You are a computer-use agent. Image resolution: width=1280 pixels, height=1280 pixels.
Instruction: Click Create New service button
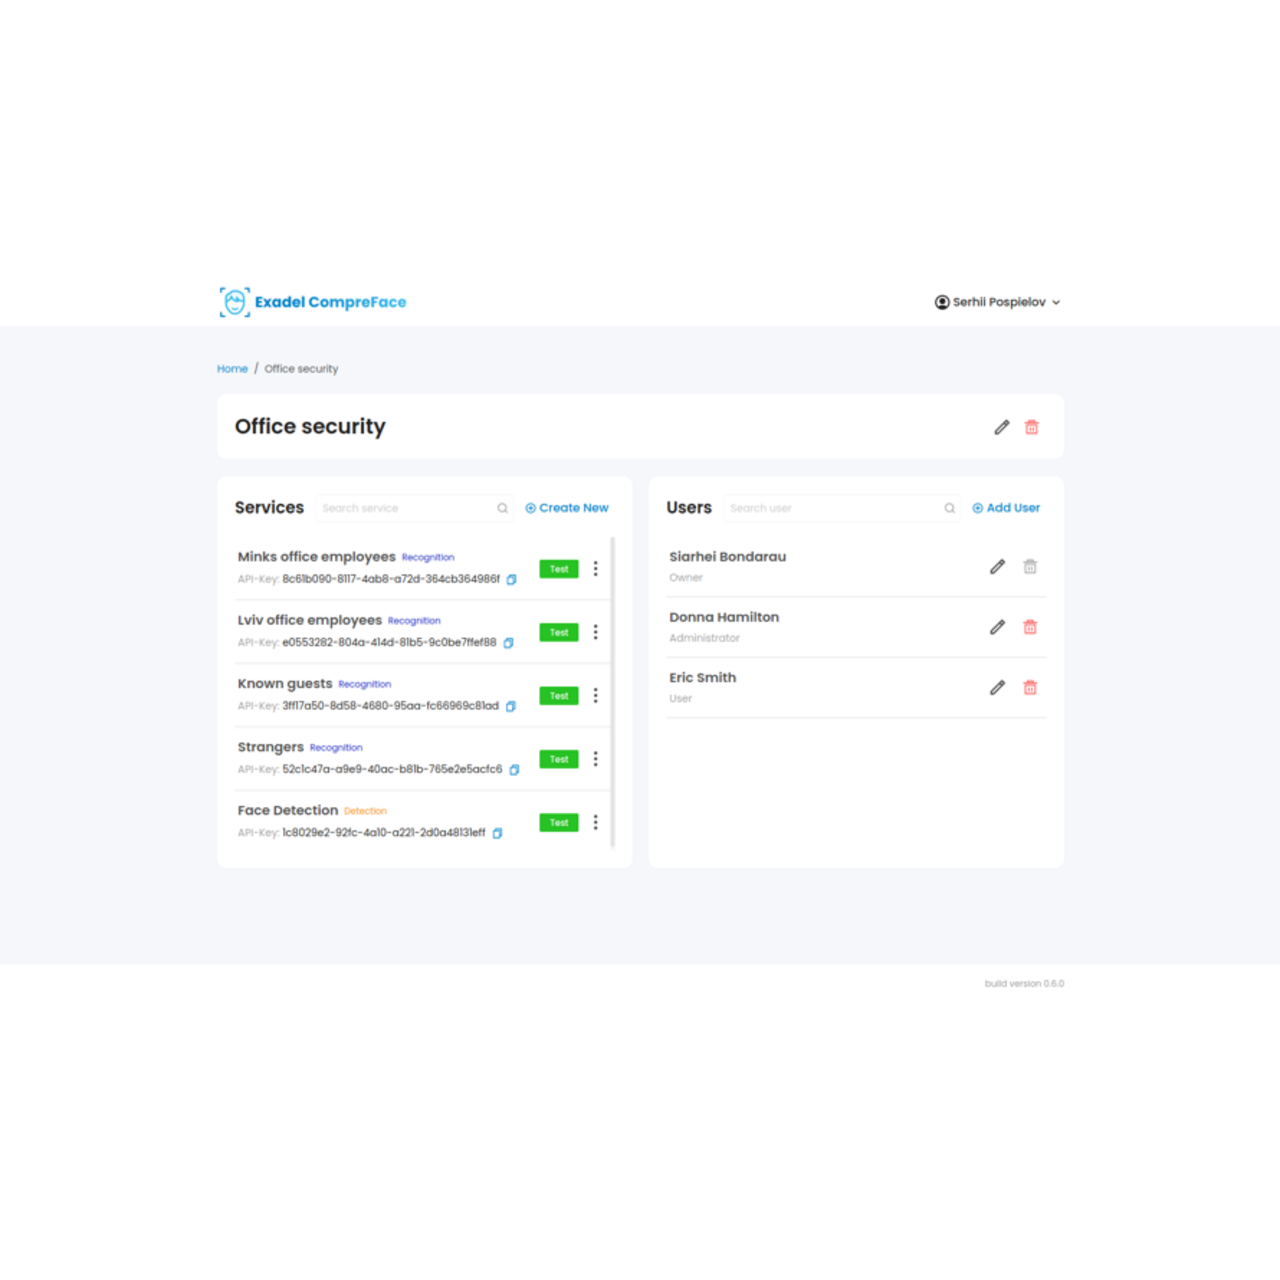point(567,508)
